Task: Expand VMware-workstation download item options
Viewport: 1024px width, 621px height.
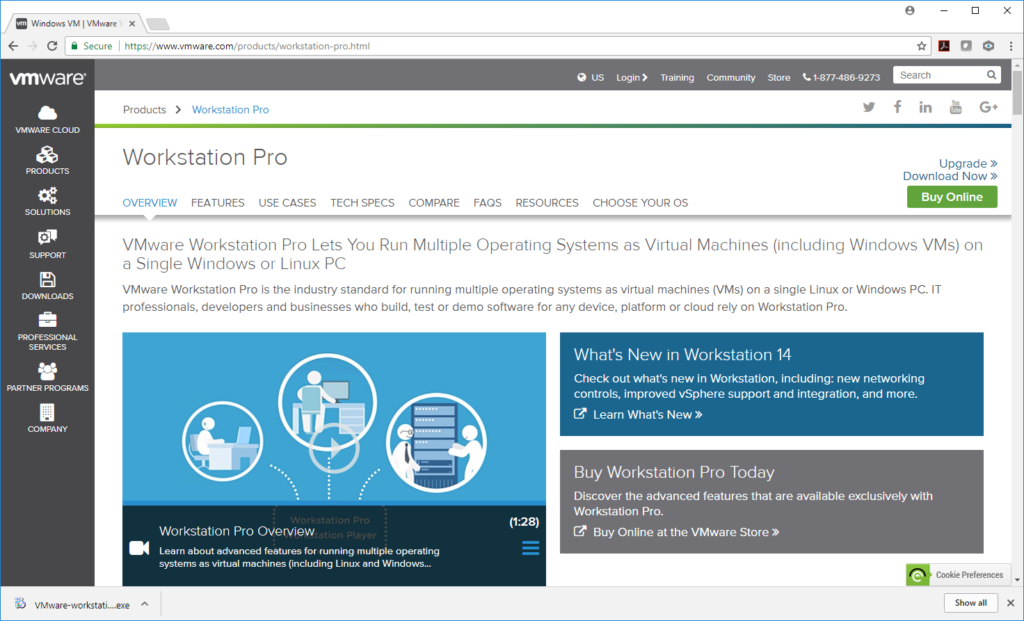Action: click(145, 604)
